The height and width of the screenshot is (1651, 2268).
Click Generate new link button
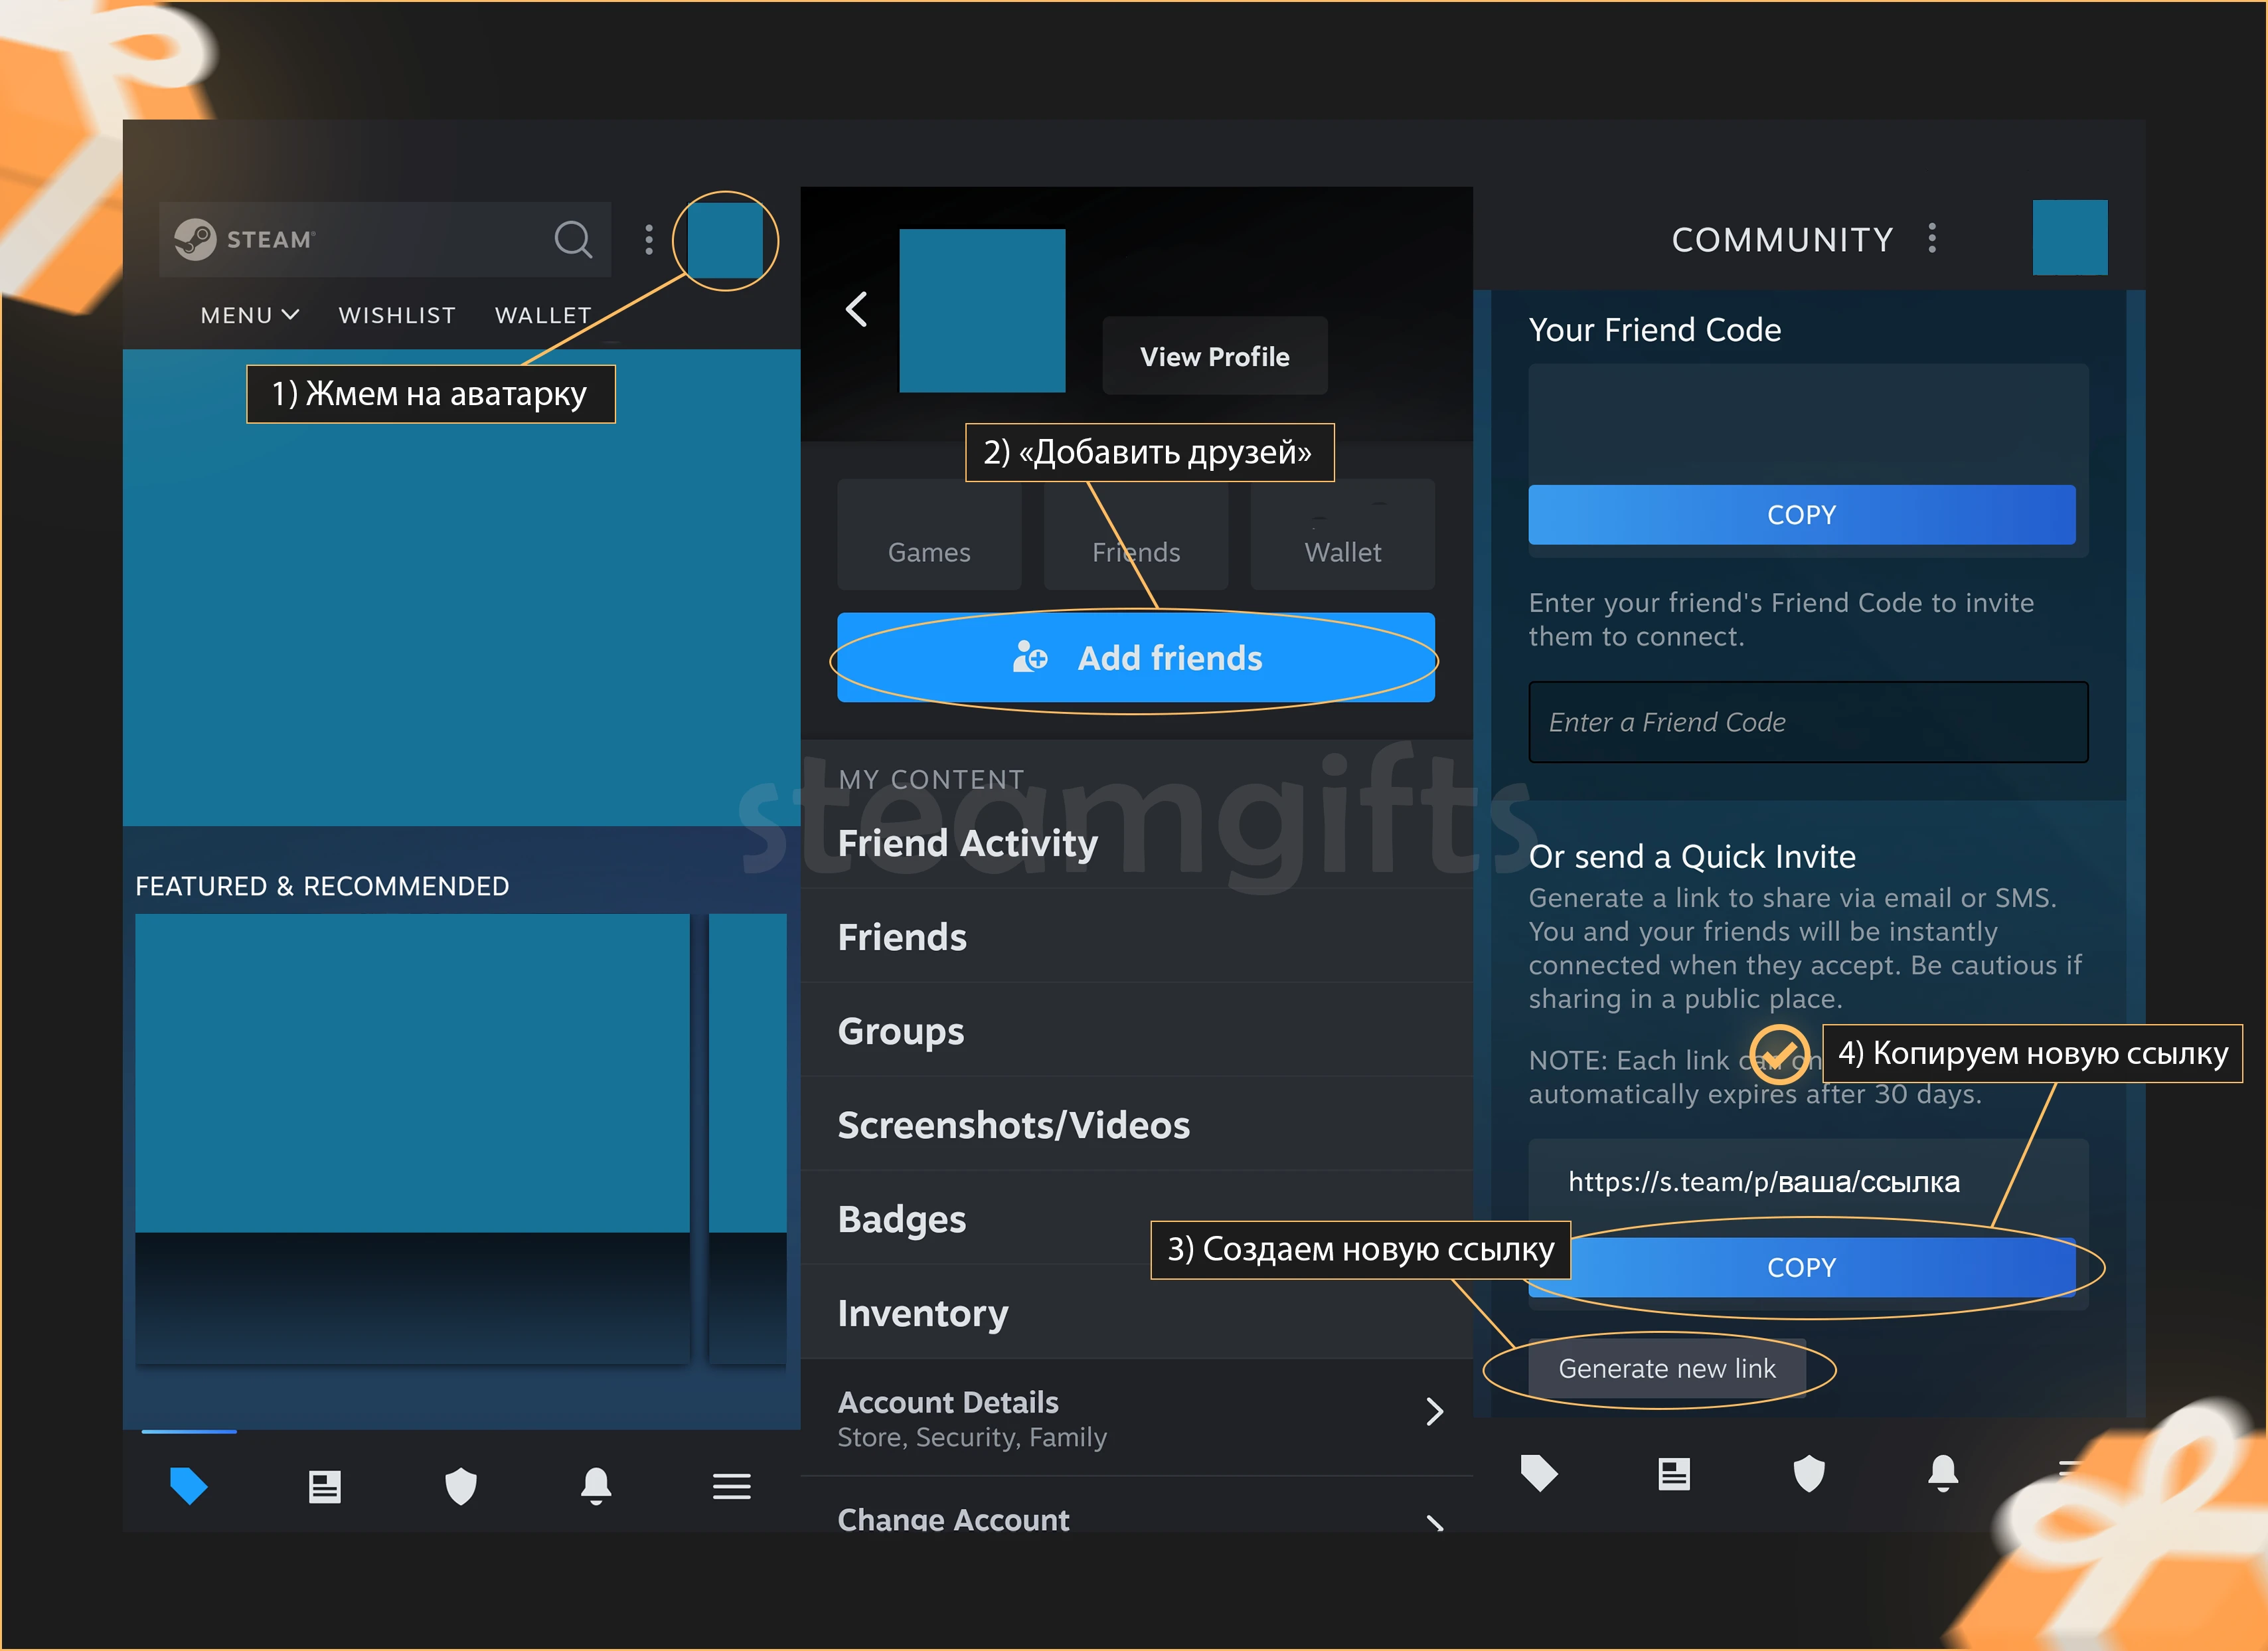point(1666,1367)
